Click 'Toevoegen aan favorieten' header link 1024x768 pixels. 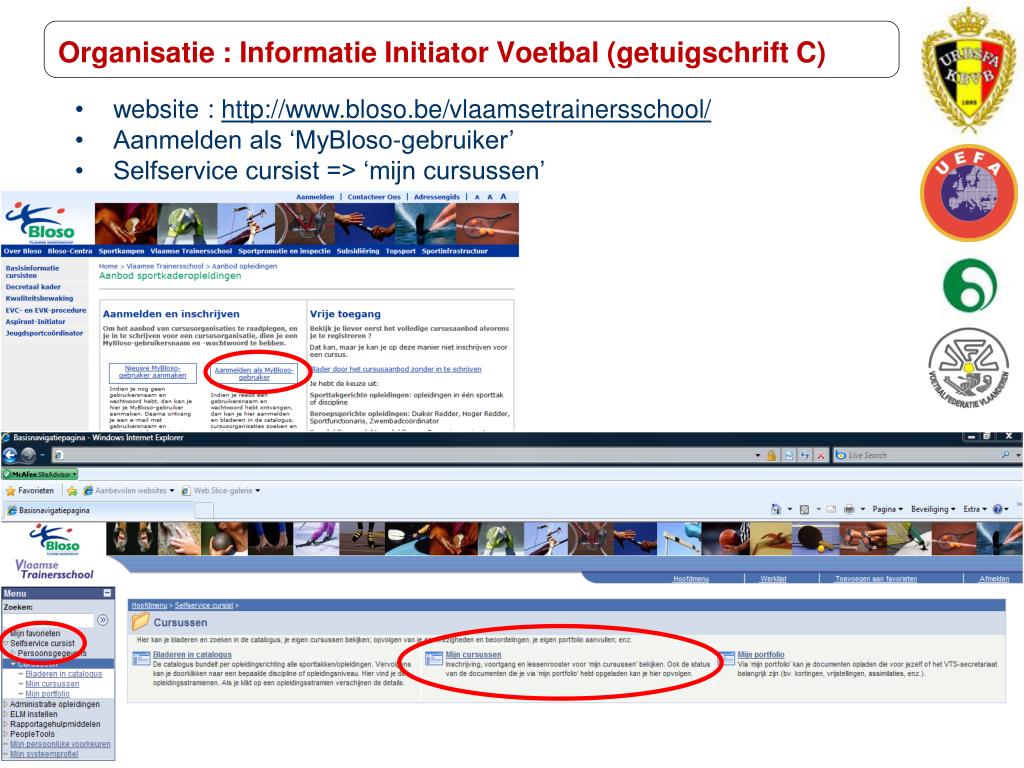coord(876,579)
